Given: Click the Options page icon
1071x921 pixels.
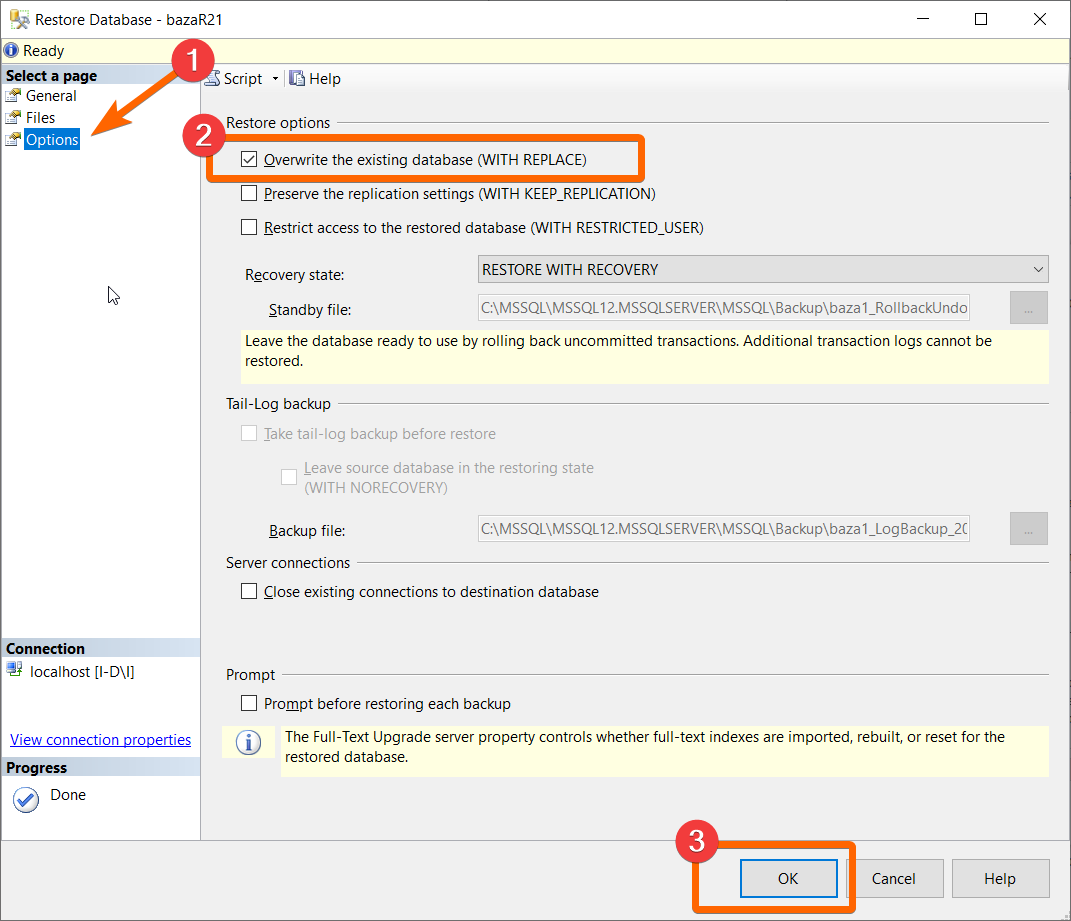Looking at the screenshot, I should (13, 139).
